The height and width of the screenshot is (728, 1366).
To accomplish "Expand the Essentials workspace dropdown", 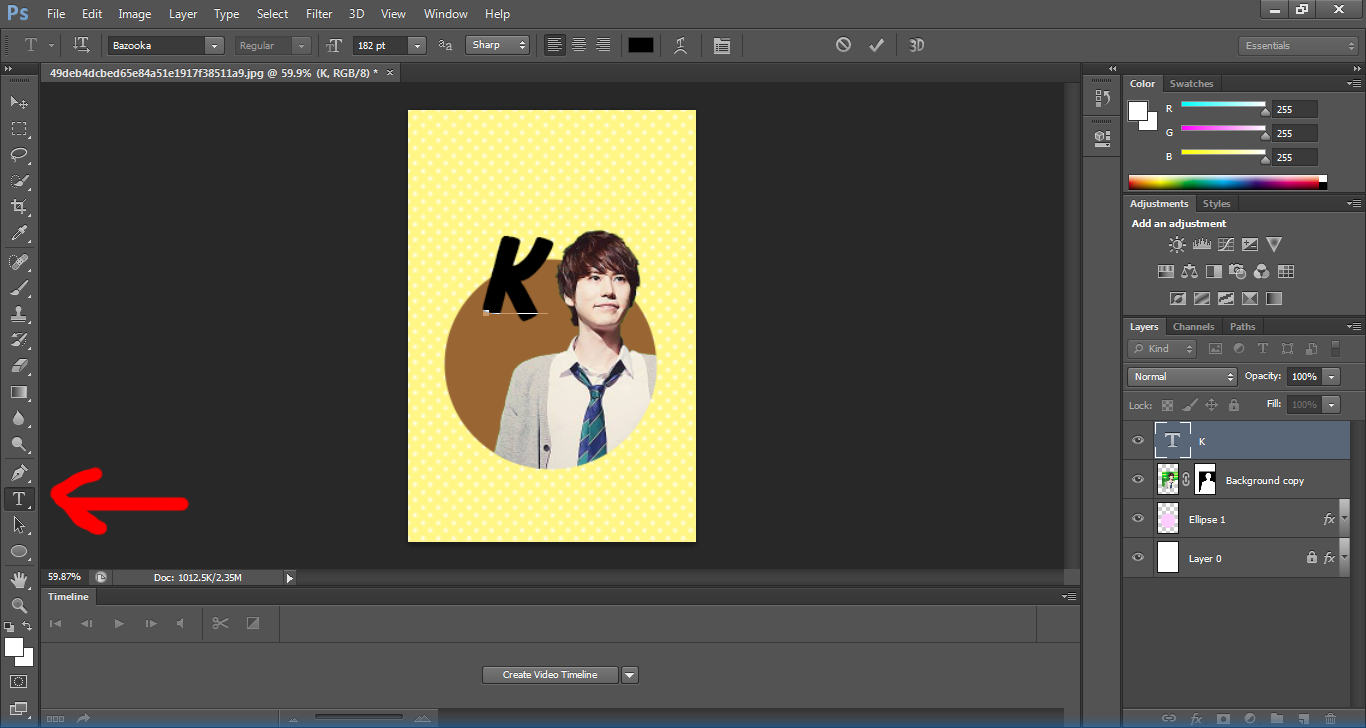I will coord(1298,46).
